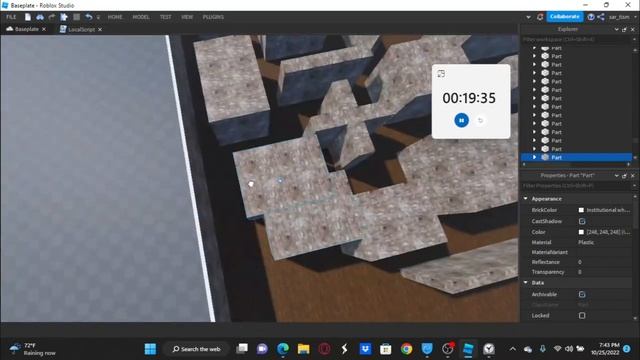Image resolution: width=640 pixels, height=360 pixels.
Task: Click the Filter Properties search field
Action: pos(576,186)
